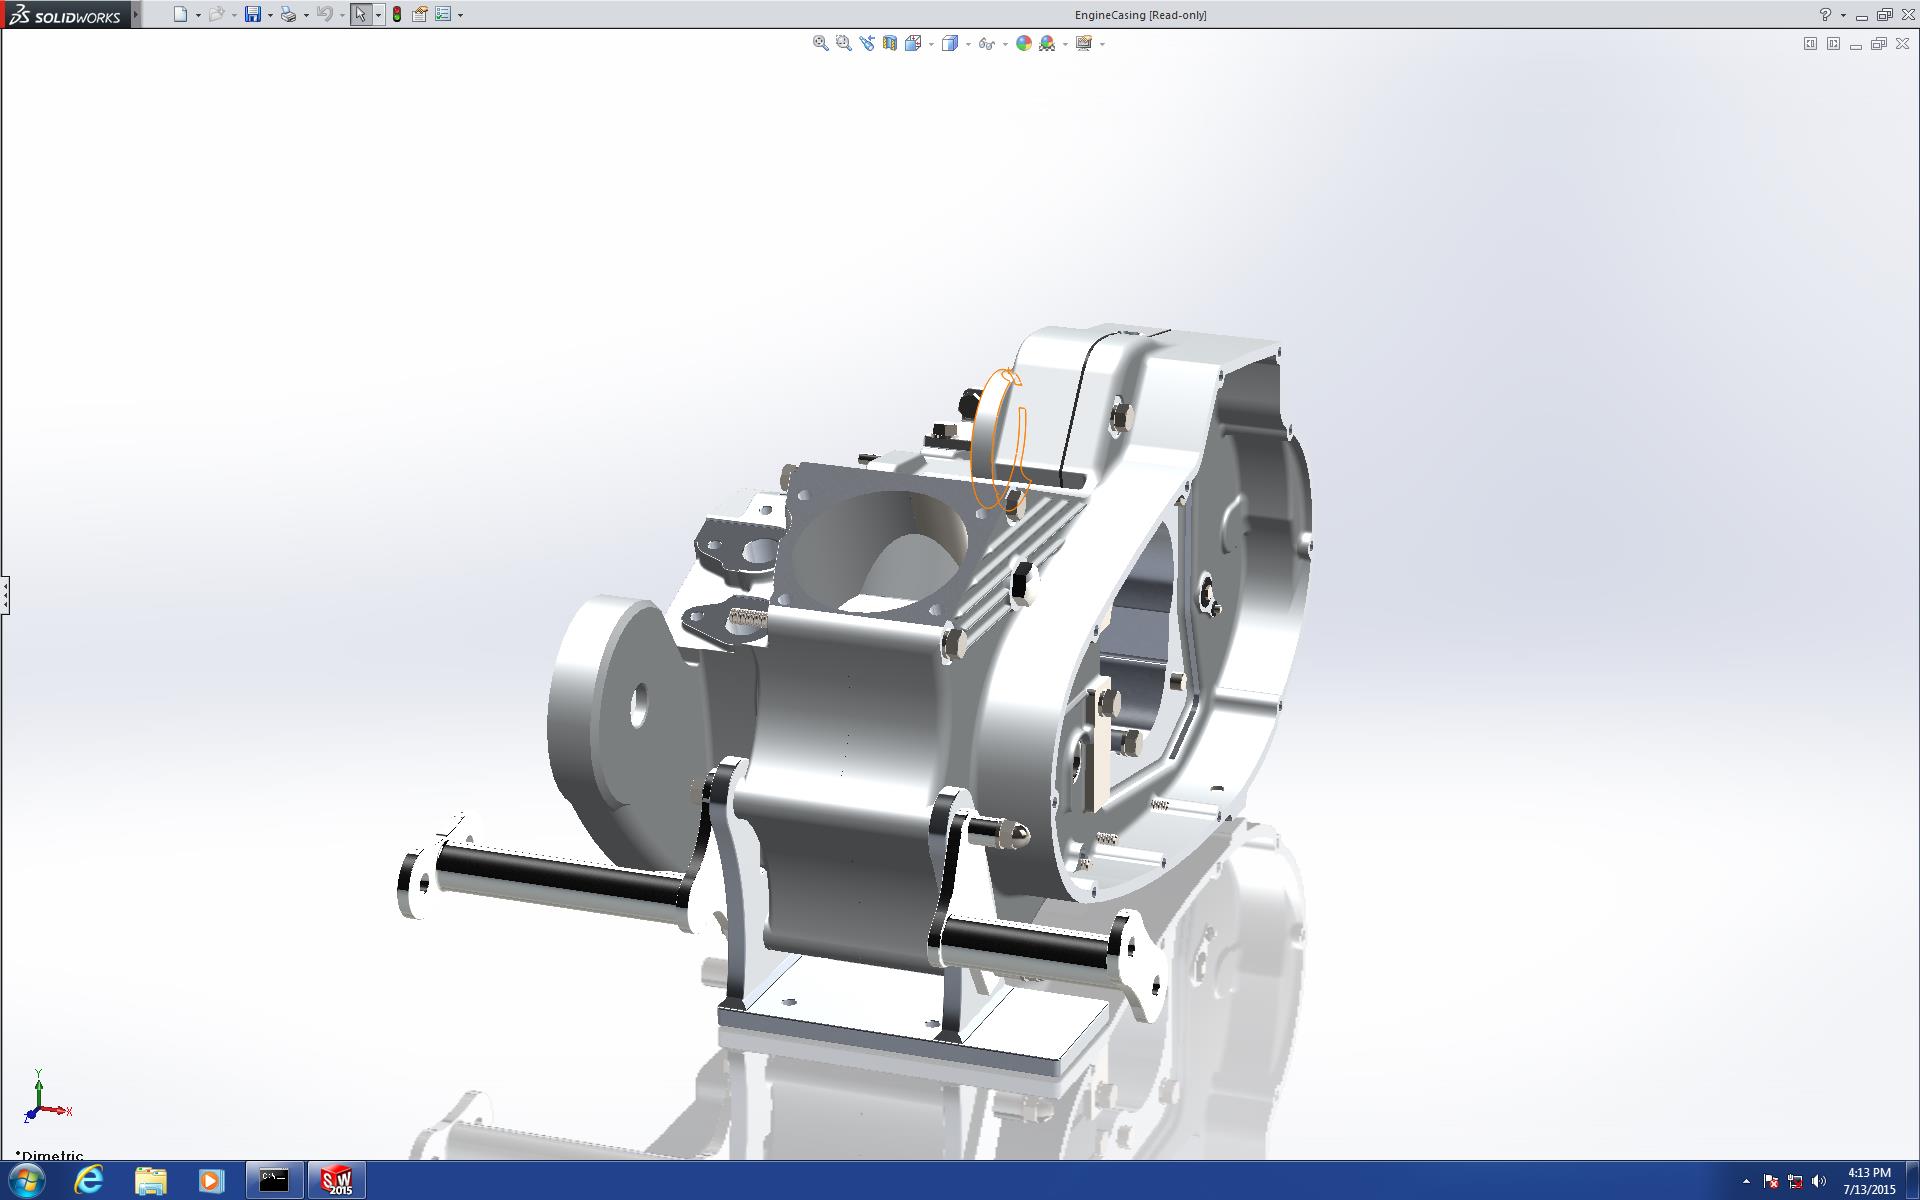Click the Edit Appearance color ball

coord(1023,43)
